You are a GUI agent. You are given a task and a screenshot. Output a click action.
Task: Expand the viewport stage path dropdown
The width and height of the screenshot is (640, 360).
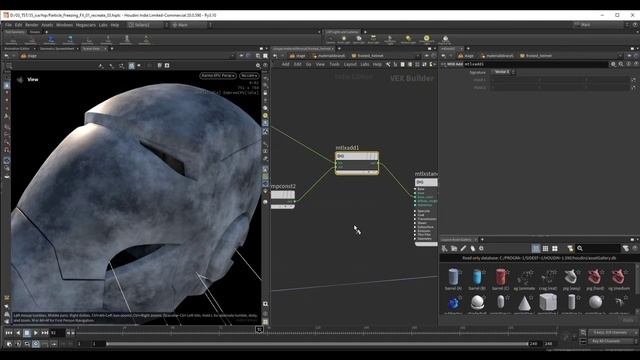(x=233, y=56)
